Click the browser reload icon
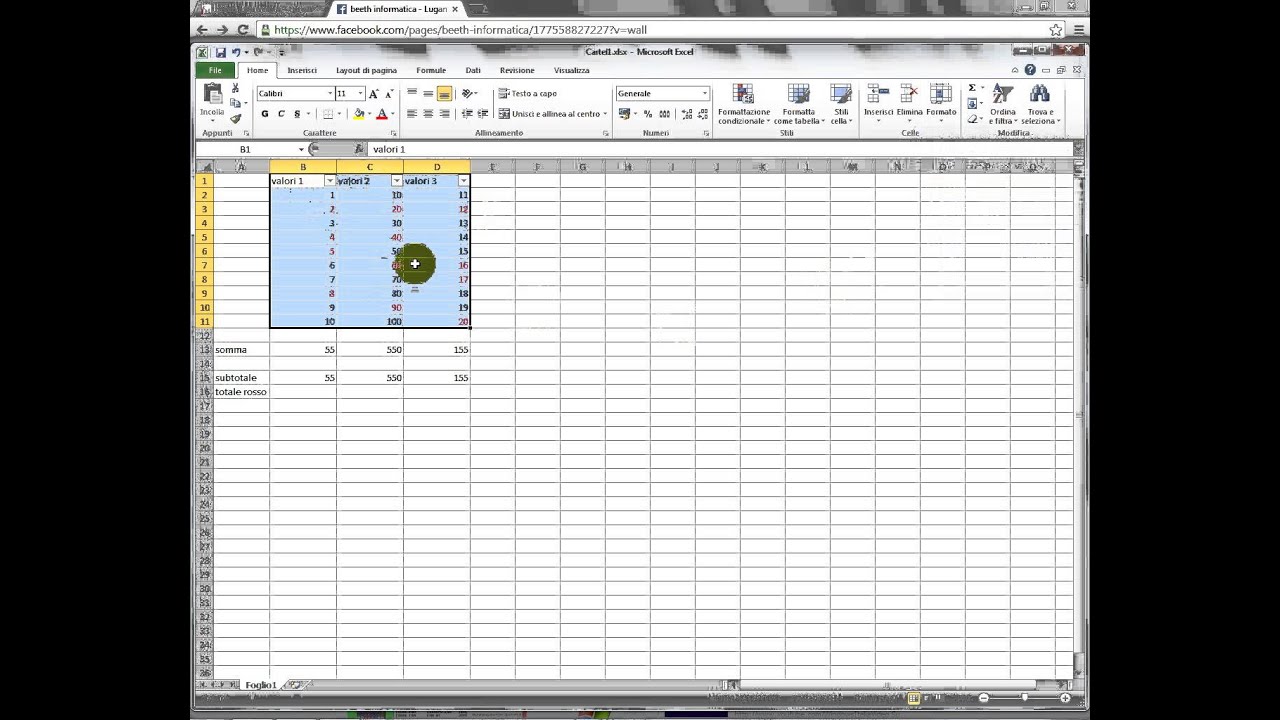 coord(242,30)
